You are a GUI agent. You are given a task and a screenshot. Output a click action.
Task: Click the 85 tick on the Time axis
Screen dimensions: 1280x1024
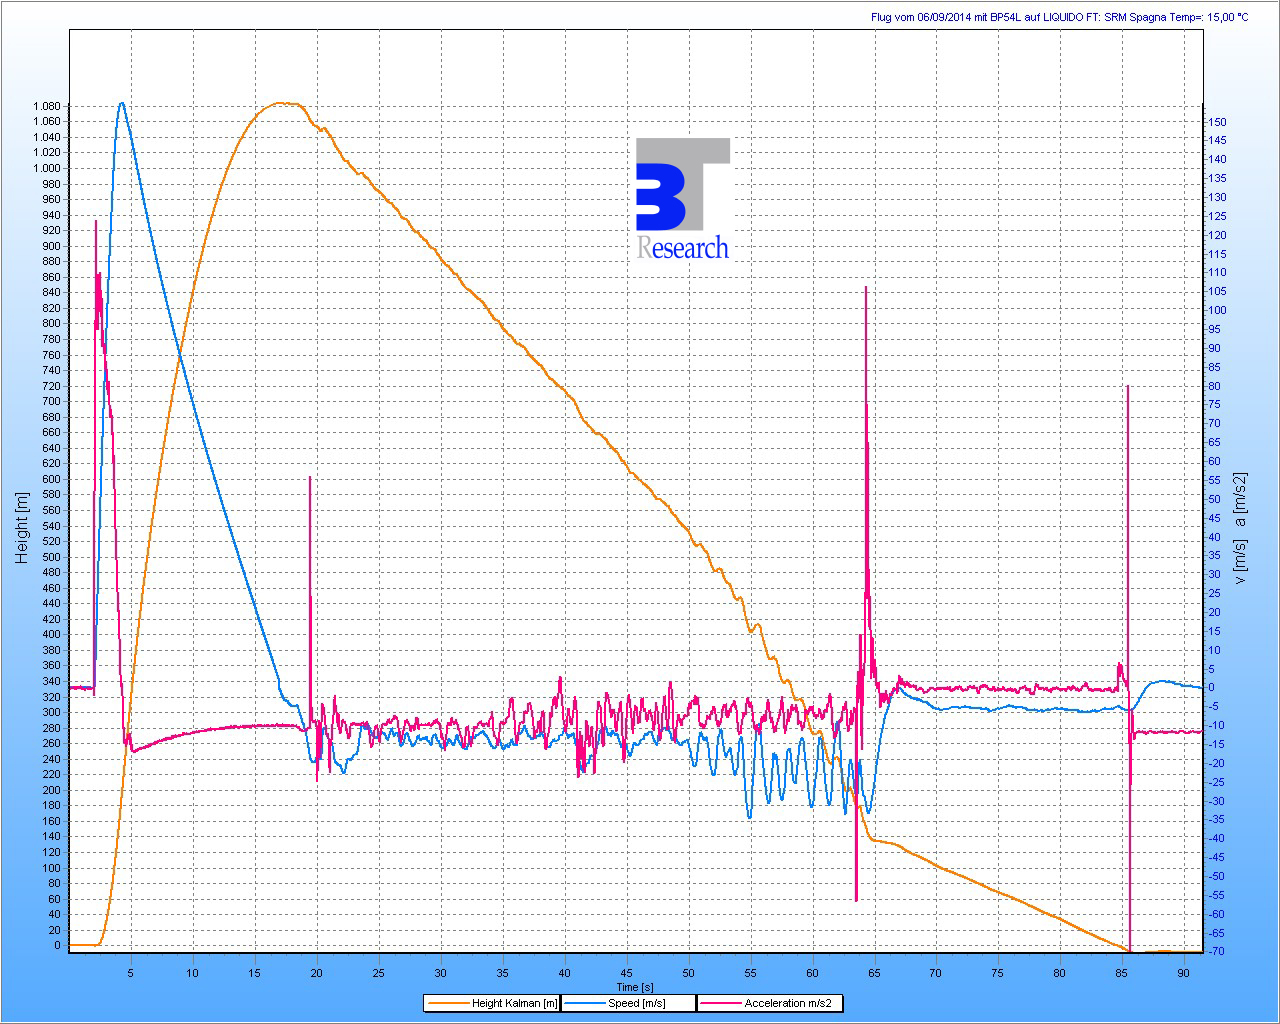pyautogui.click(x=1122, y=972)
